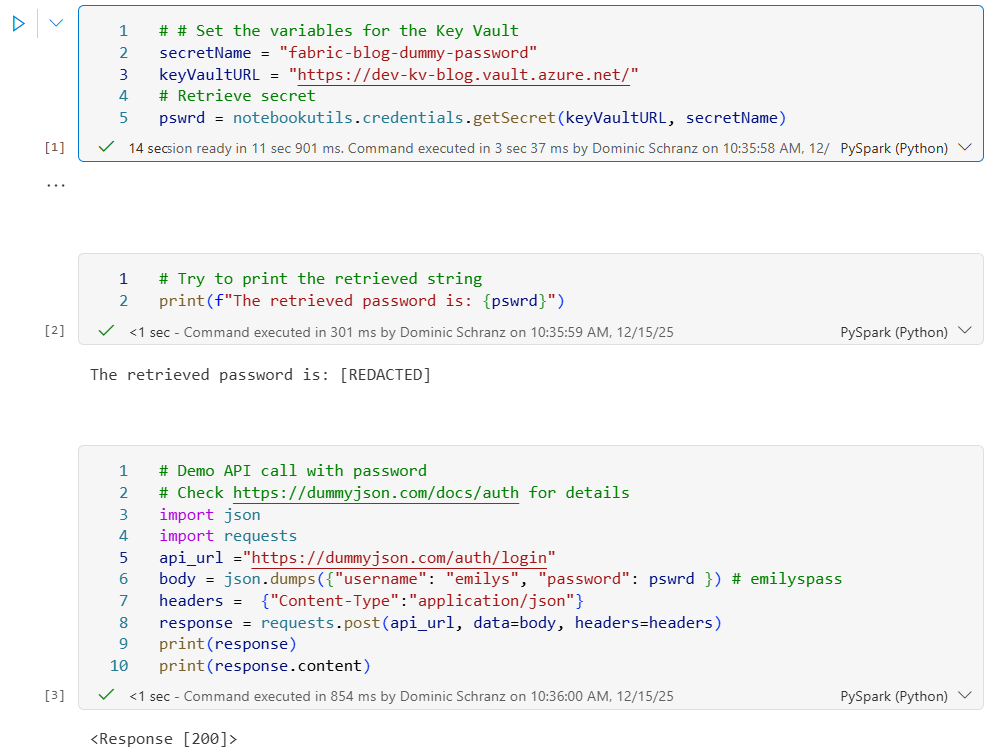Click the "The retrieved password is: [REDACTED]" output

pyautogui.click(x=260, y=375)
